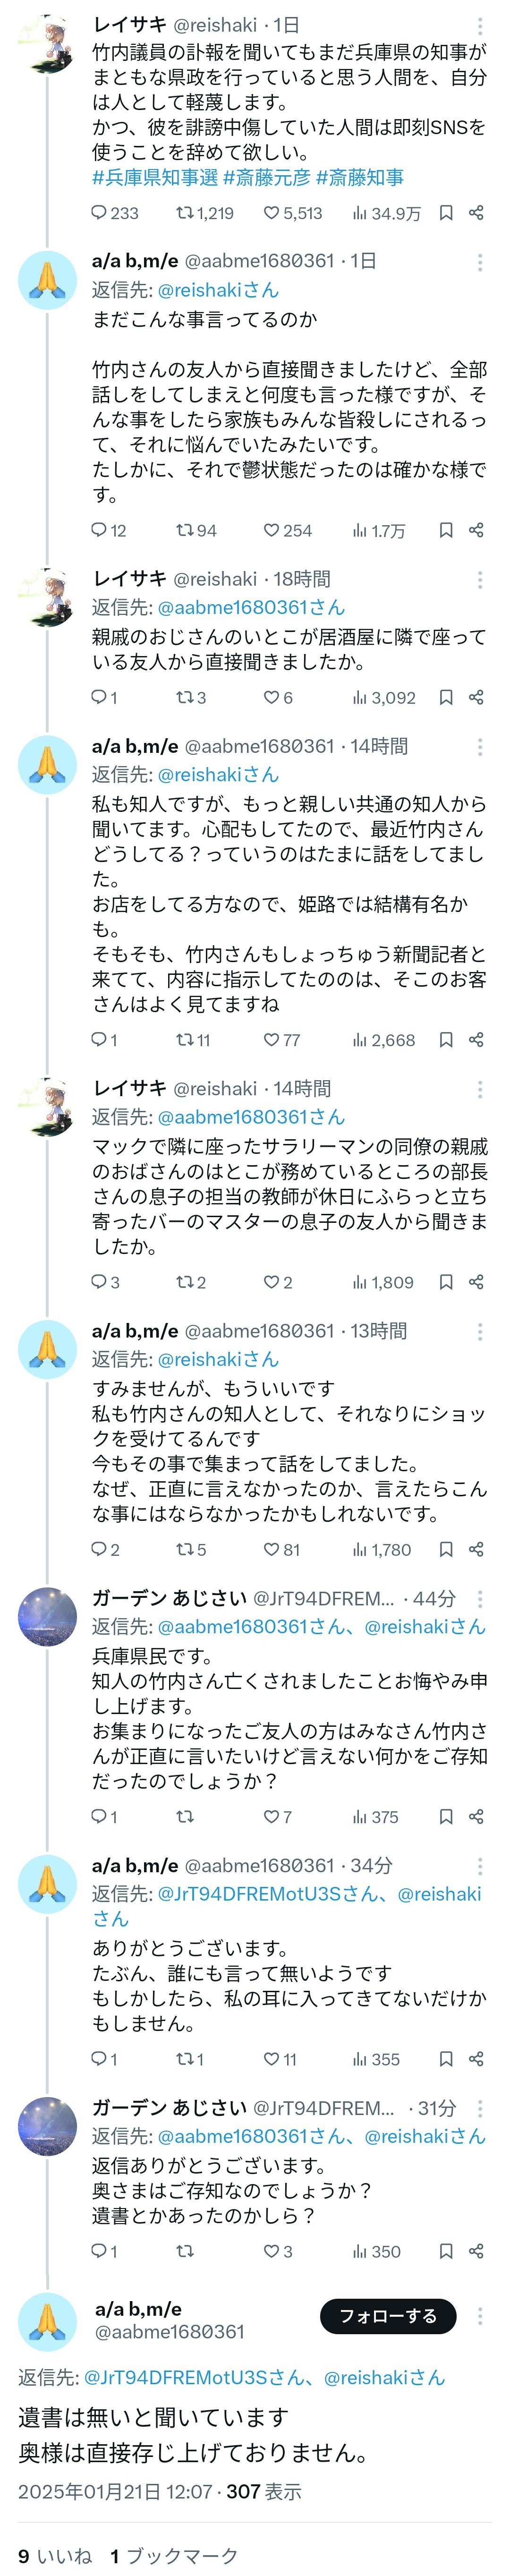Share the tweet with 350 views
The width and height of the screenshot is (510, 2576).
pos(476,2251)
